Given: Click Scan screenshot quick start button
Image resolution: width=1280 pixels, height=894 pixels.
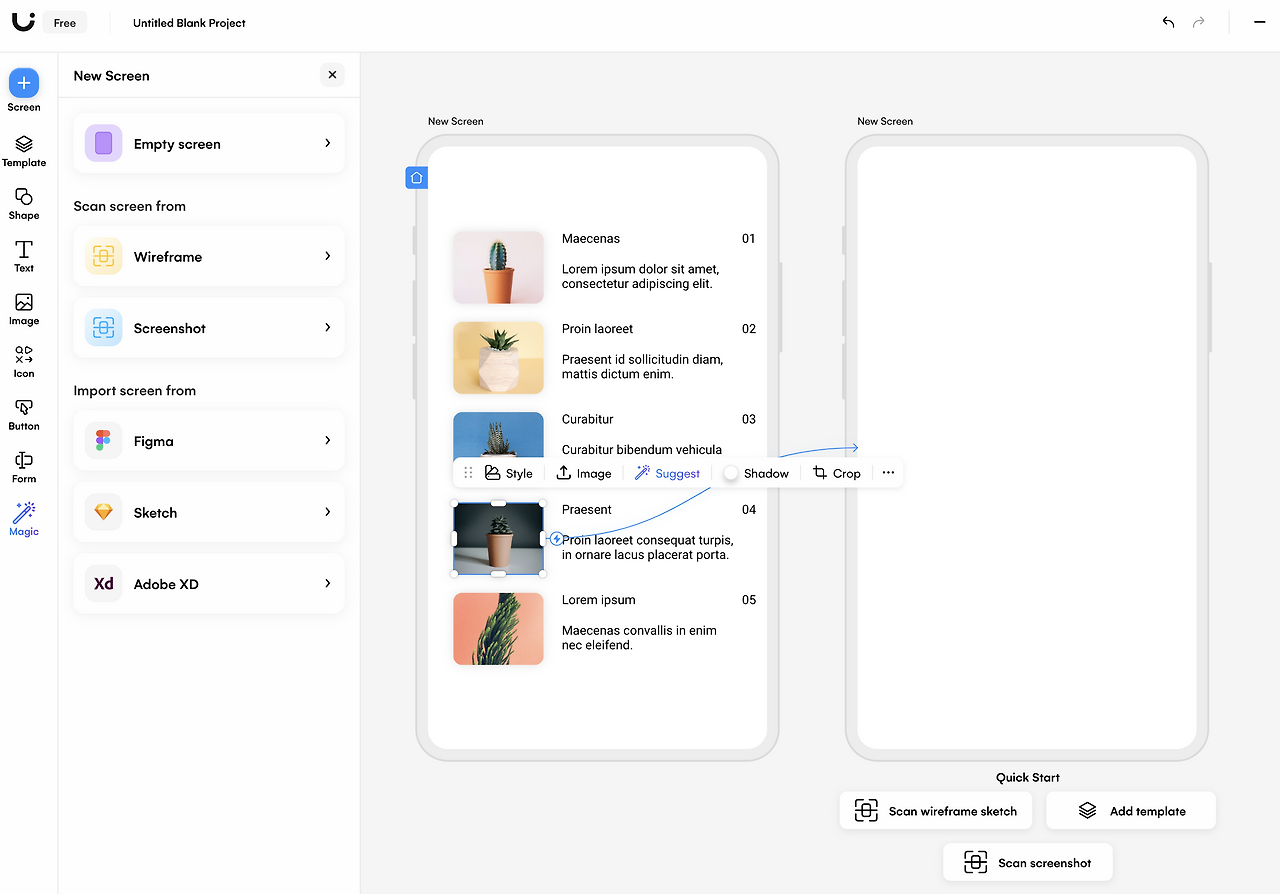Looking at the screenshot, I should [x=1028, y=862].
